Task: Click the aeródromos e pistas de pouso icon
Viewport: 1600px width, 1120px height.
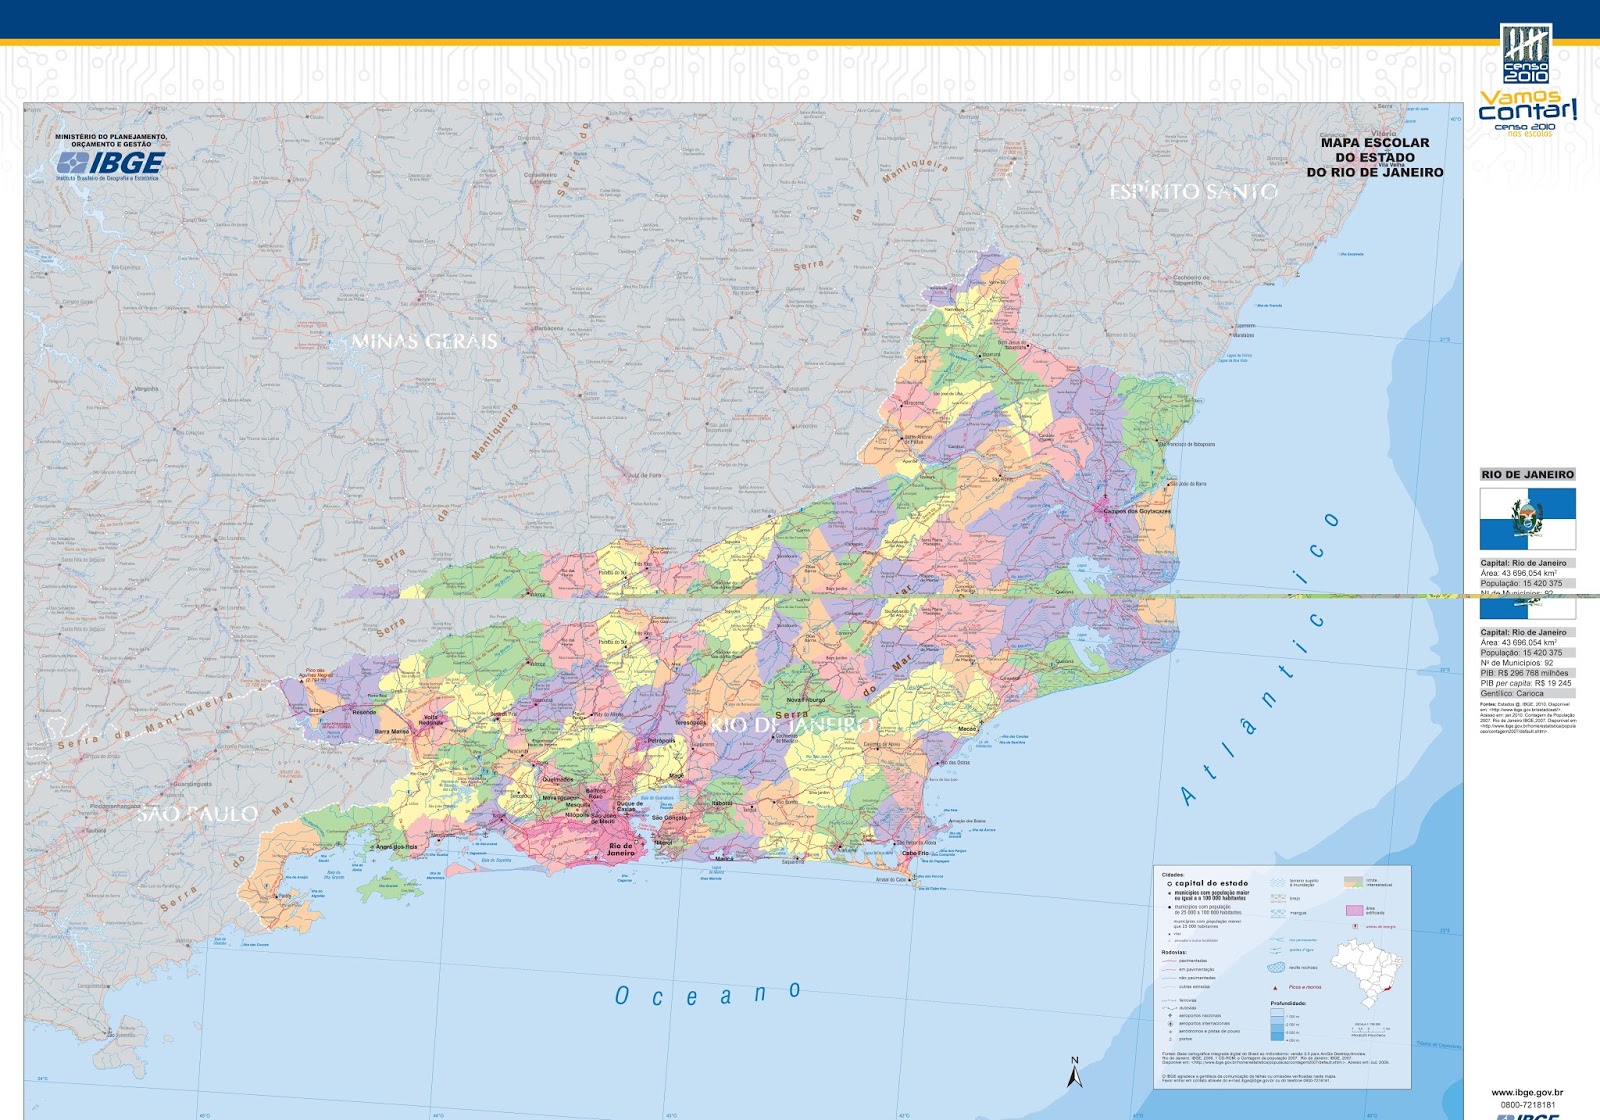Action: pos(1170,1031)
